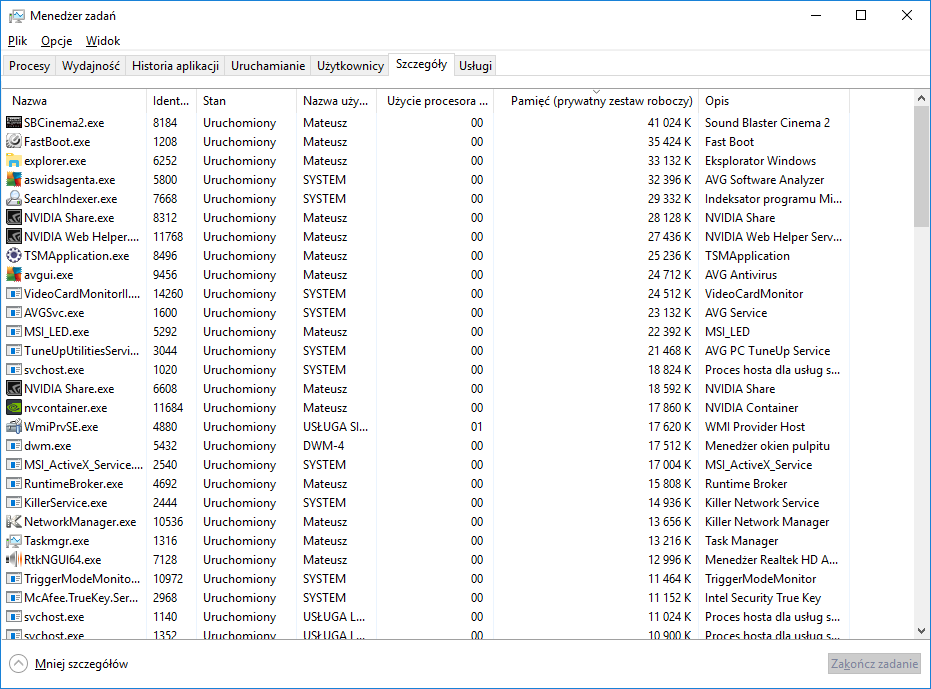
Task: Sort by Użycie procesora column header
Action: click(x=435, y=101)
